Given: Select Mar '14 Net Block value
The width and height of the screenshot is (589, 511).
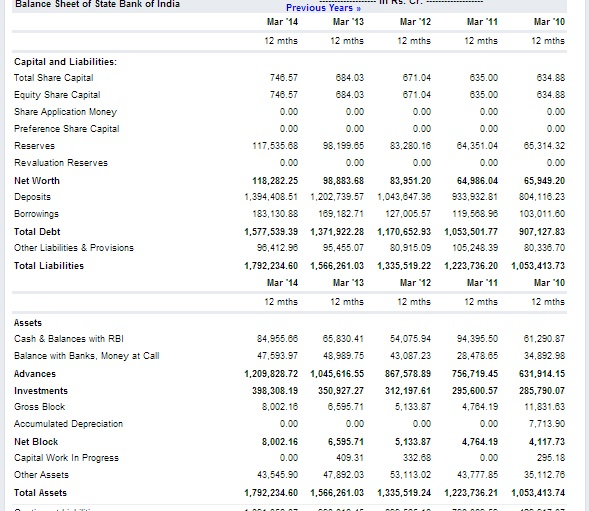Looking at the screenshot, I should pos(280,441).
